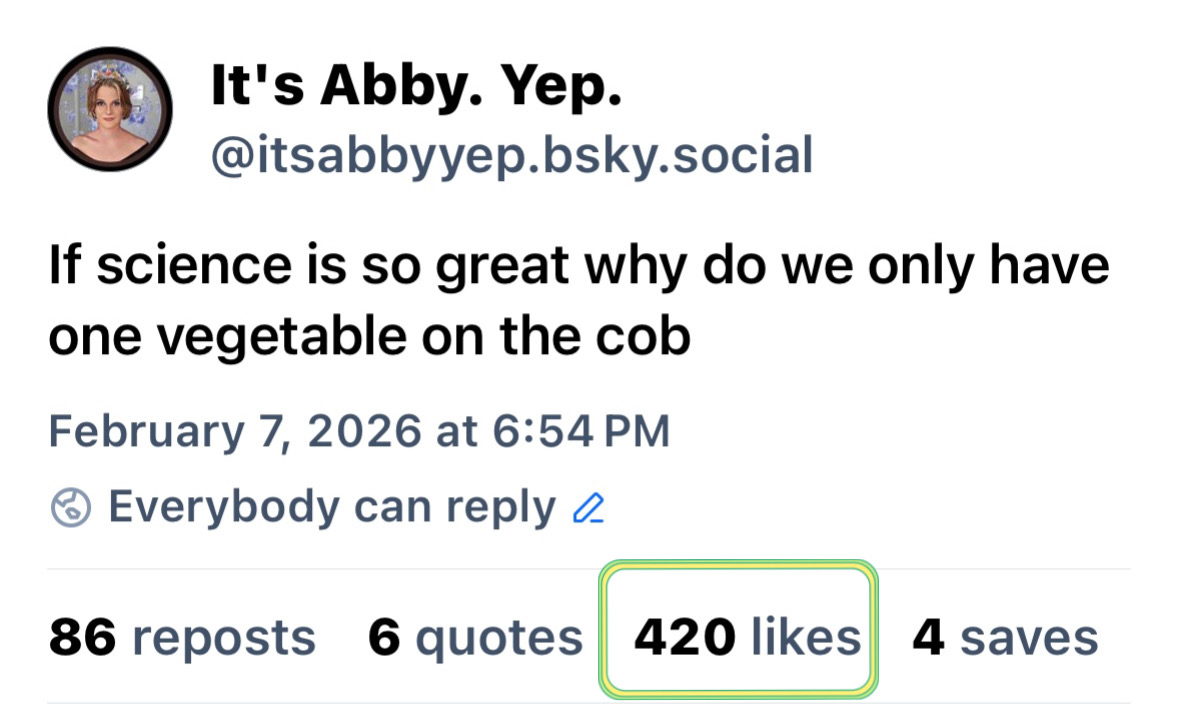This screenshot has width=1179, height=724.
Task: Click the blue pencil edit icon
Action: pos(587,510)
